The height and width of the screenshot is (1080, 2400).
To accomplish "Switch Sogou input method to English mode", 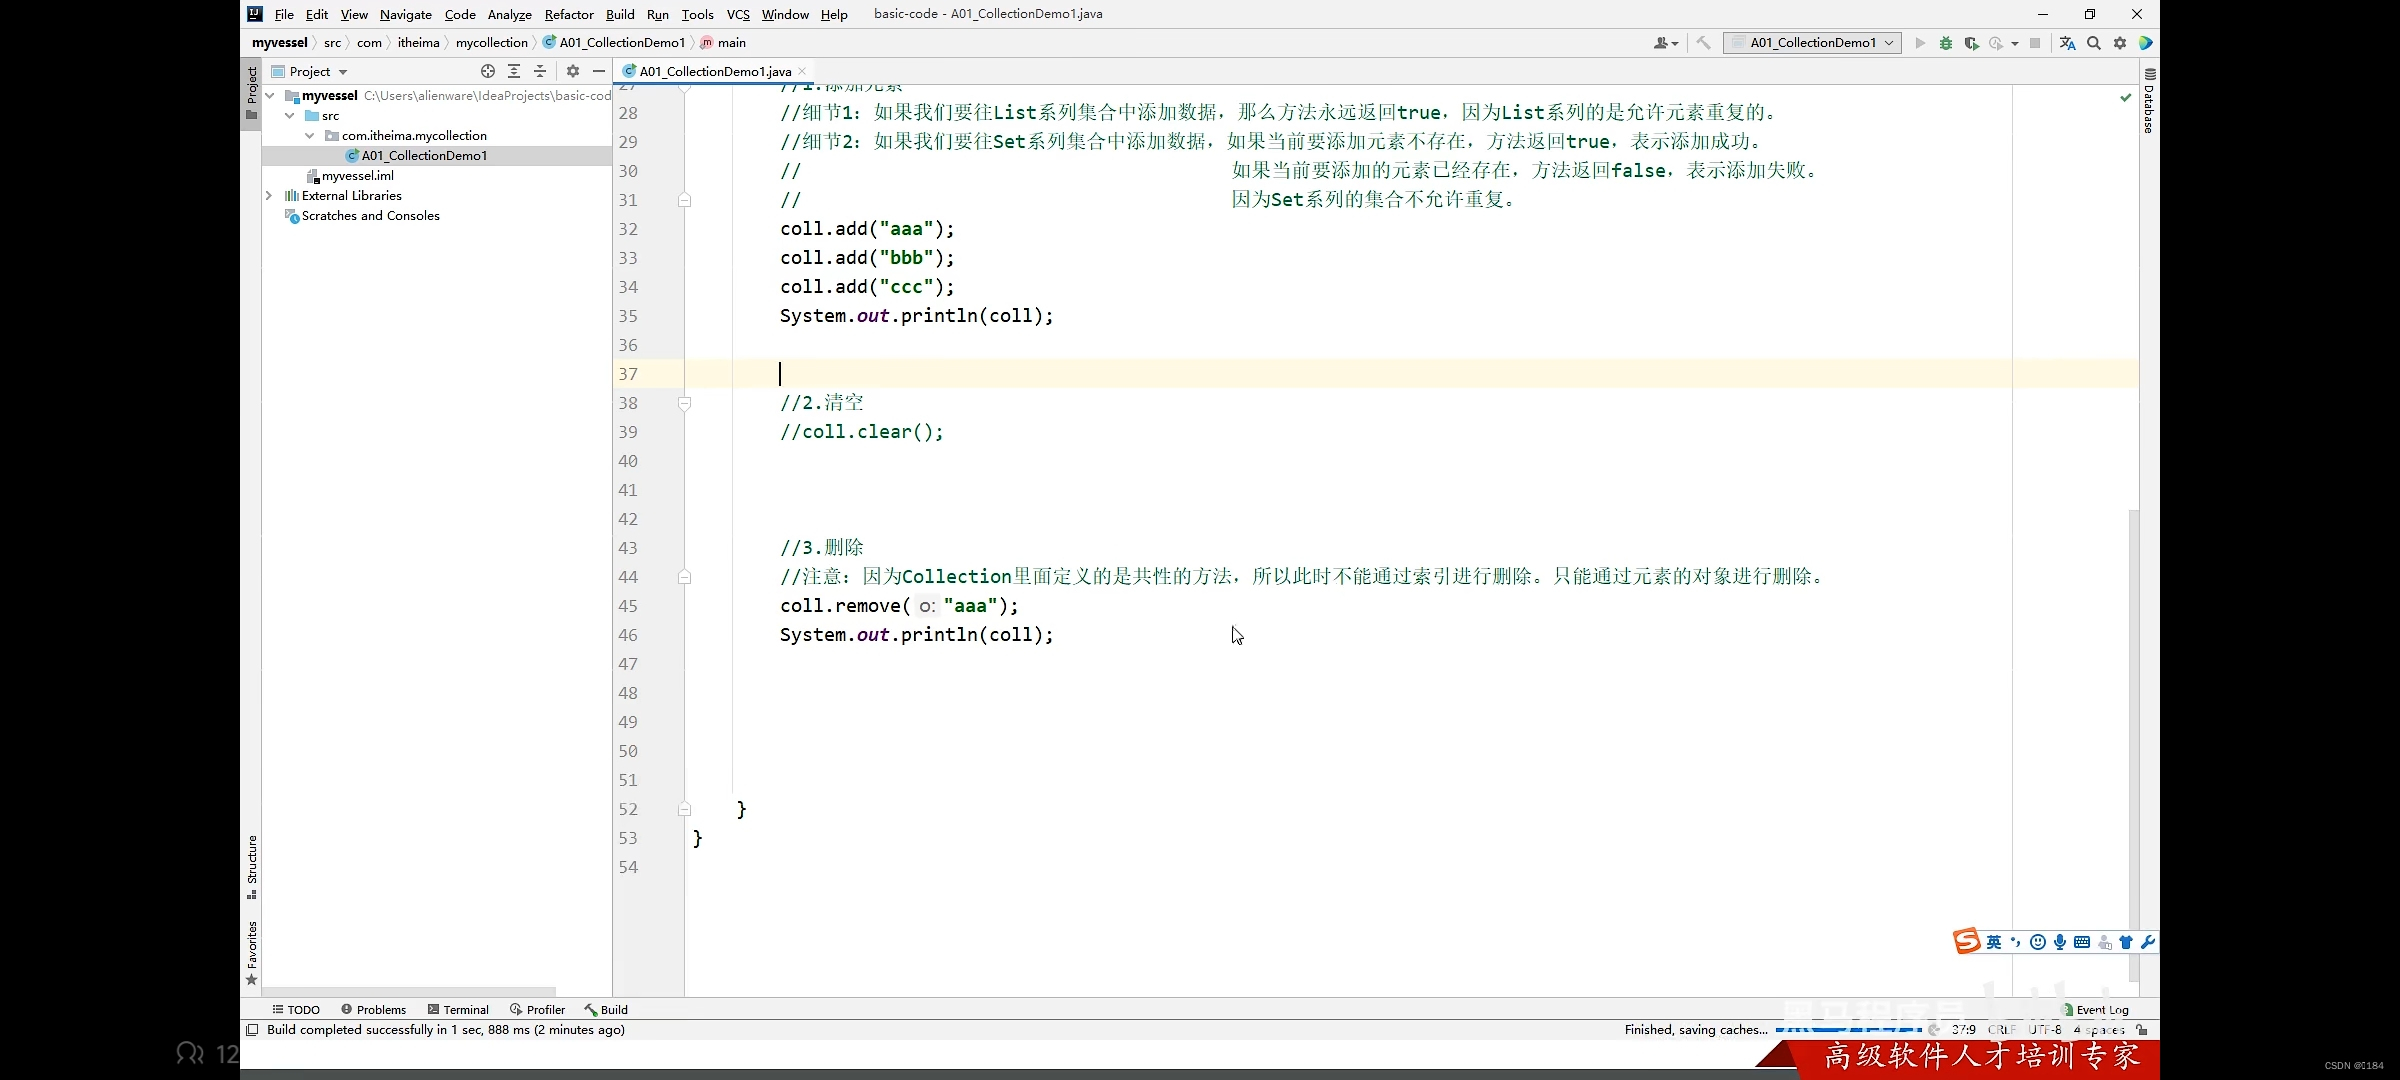I will coord(1993,941).
